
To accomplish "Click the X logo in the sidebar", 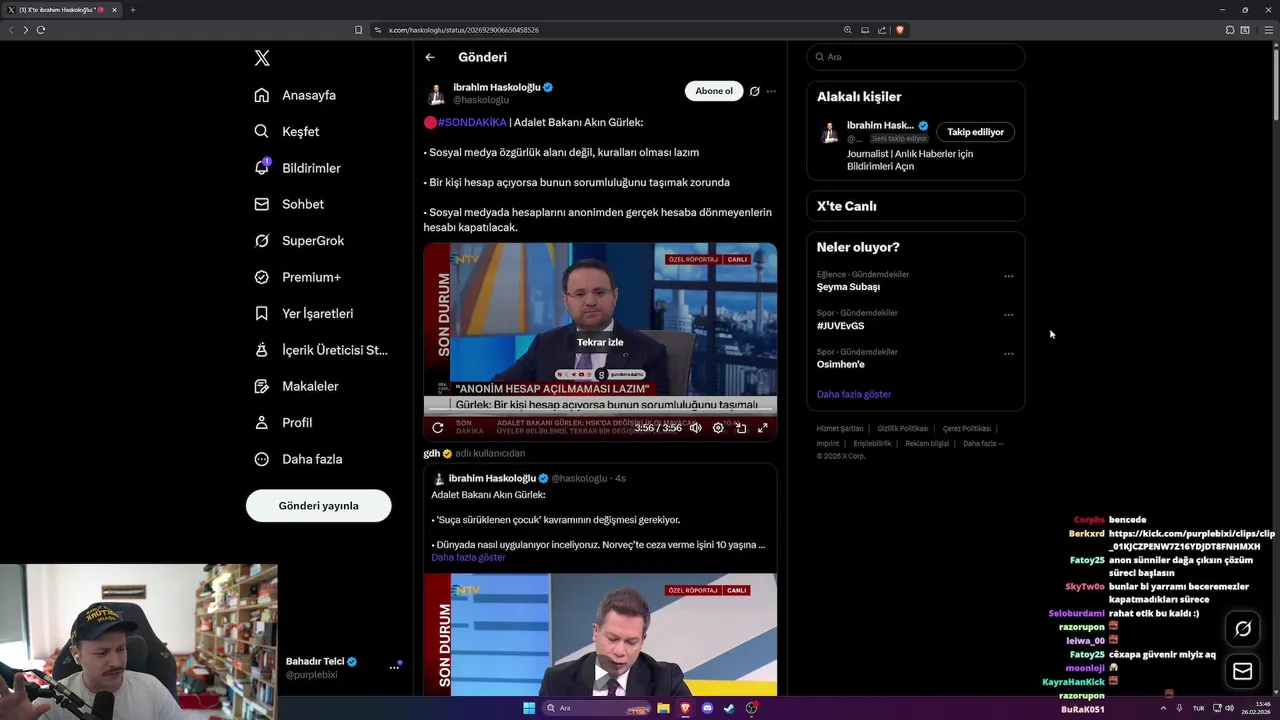I will click(262, 58).
